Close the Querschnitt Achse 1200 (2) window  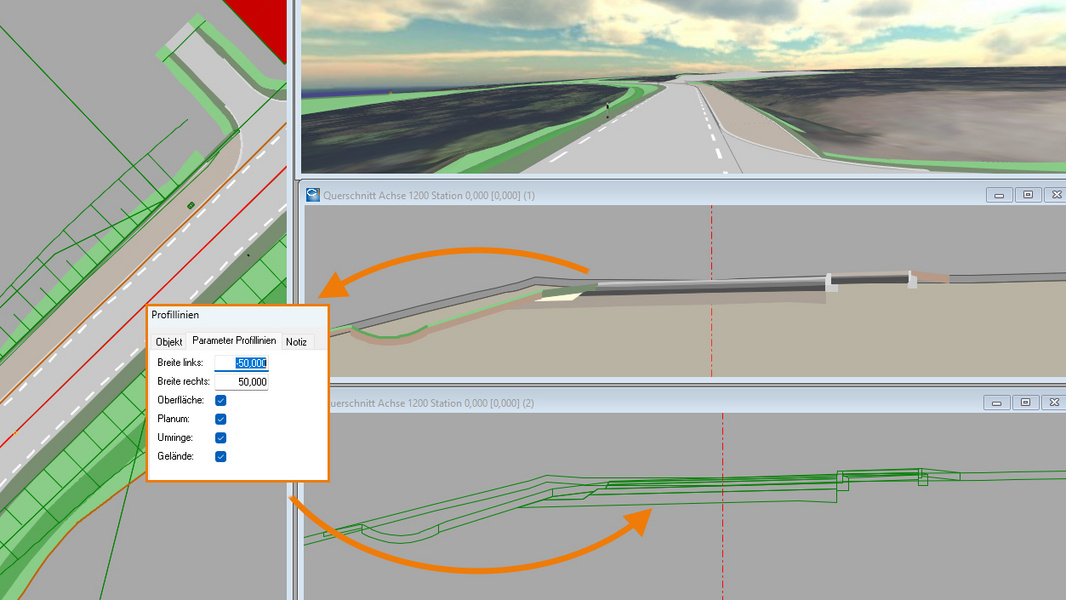click(1054, 402)
